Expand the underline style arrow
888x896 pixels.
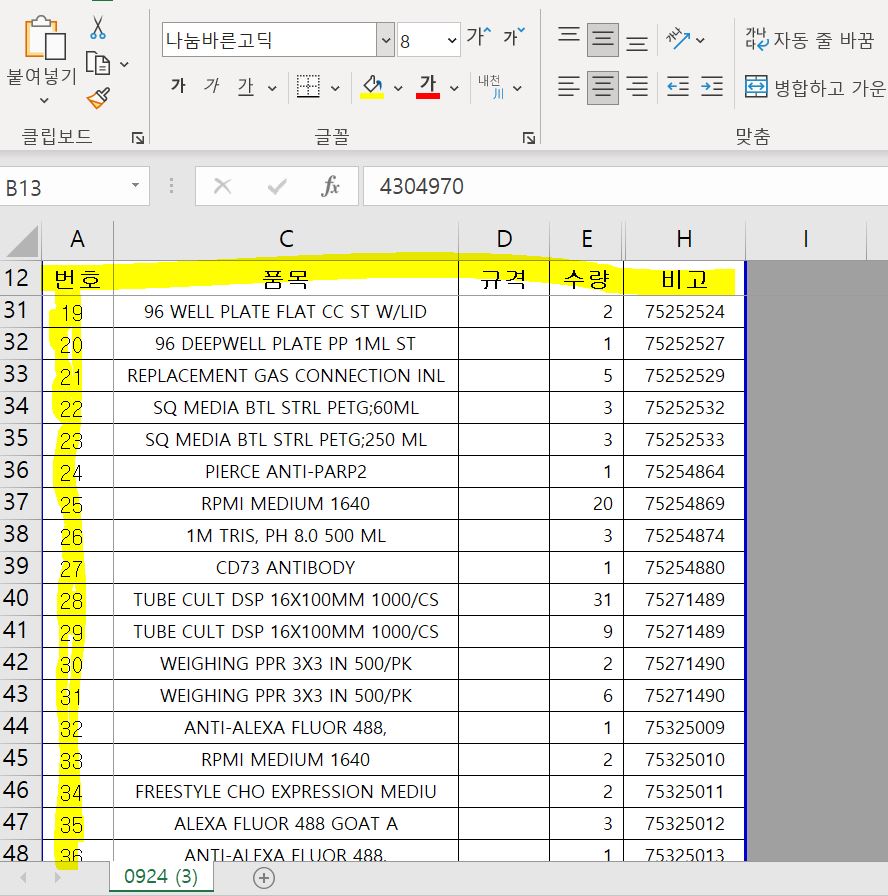click(x=272, y=89)
